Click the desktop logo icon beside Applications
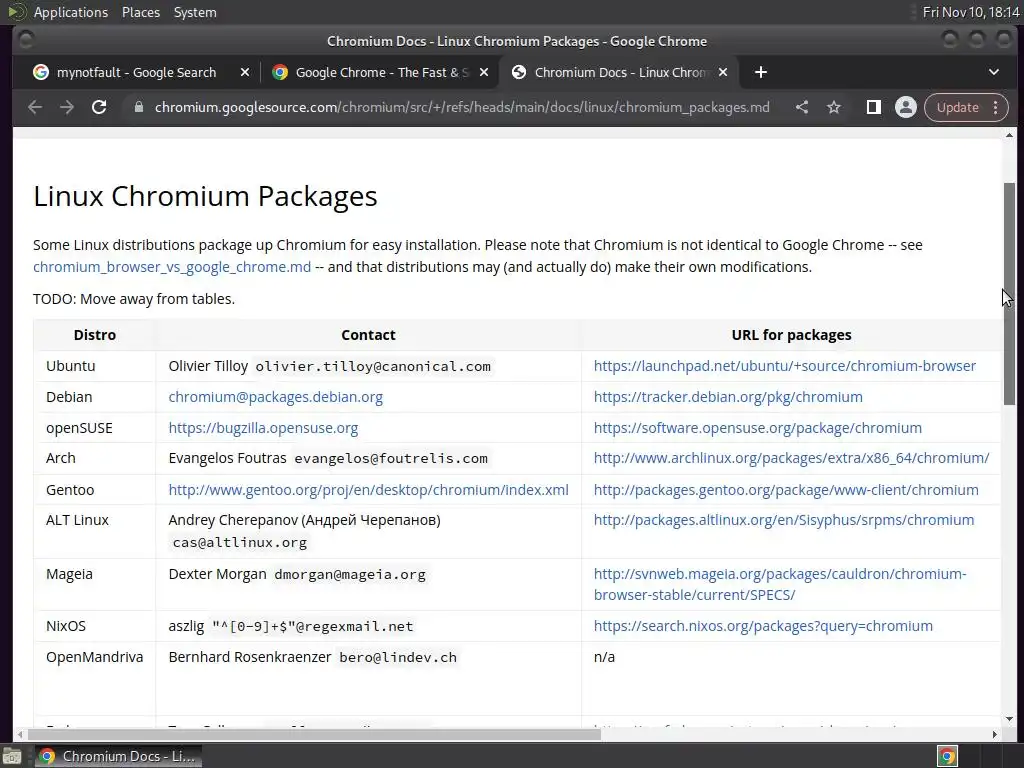 pos(16,12)
